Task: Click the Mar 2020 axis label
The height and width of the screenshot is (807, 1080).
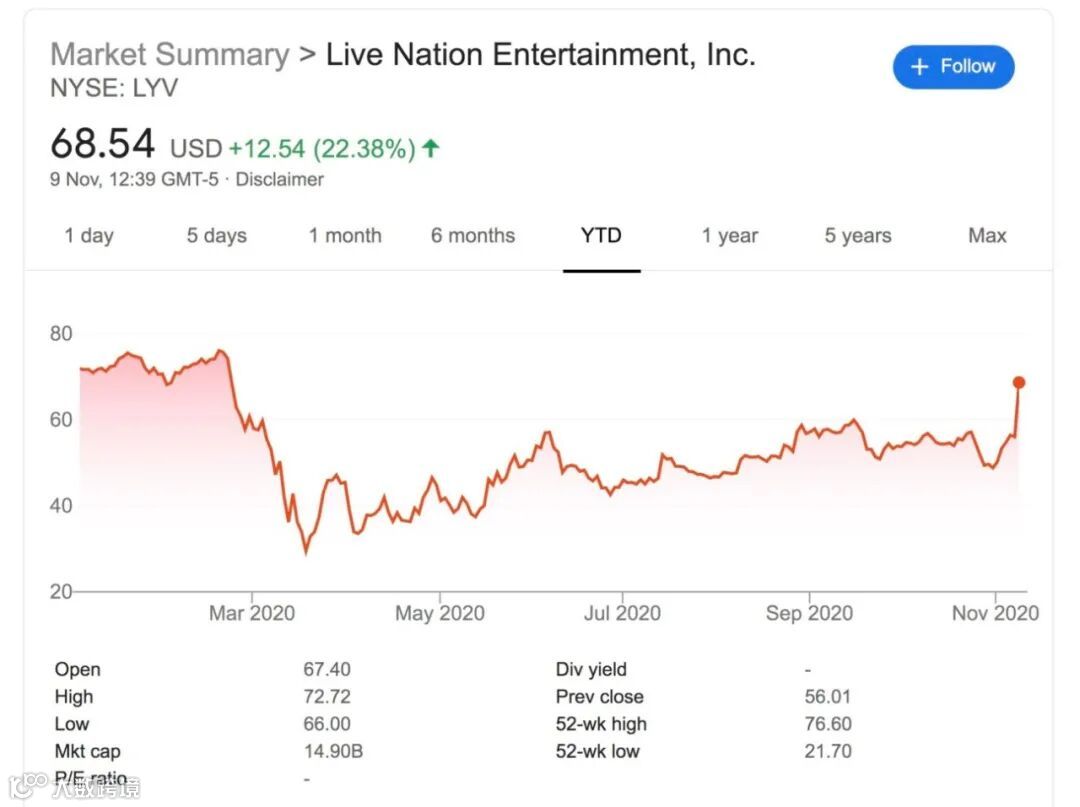Action: point(252,613)
